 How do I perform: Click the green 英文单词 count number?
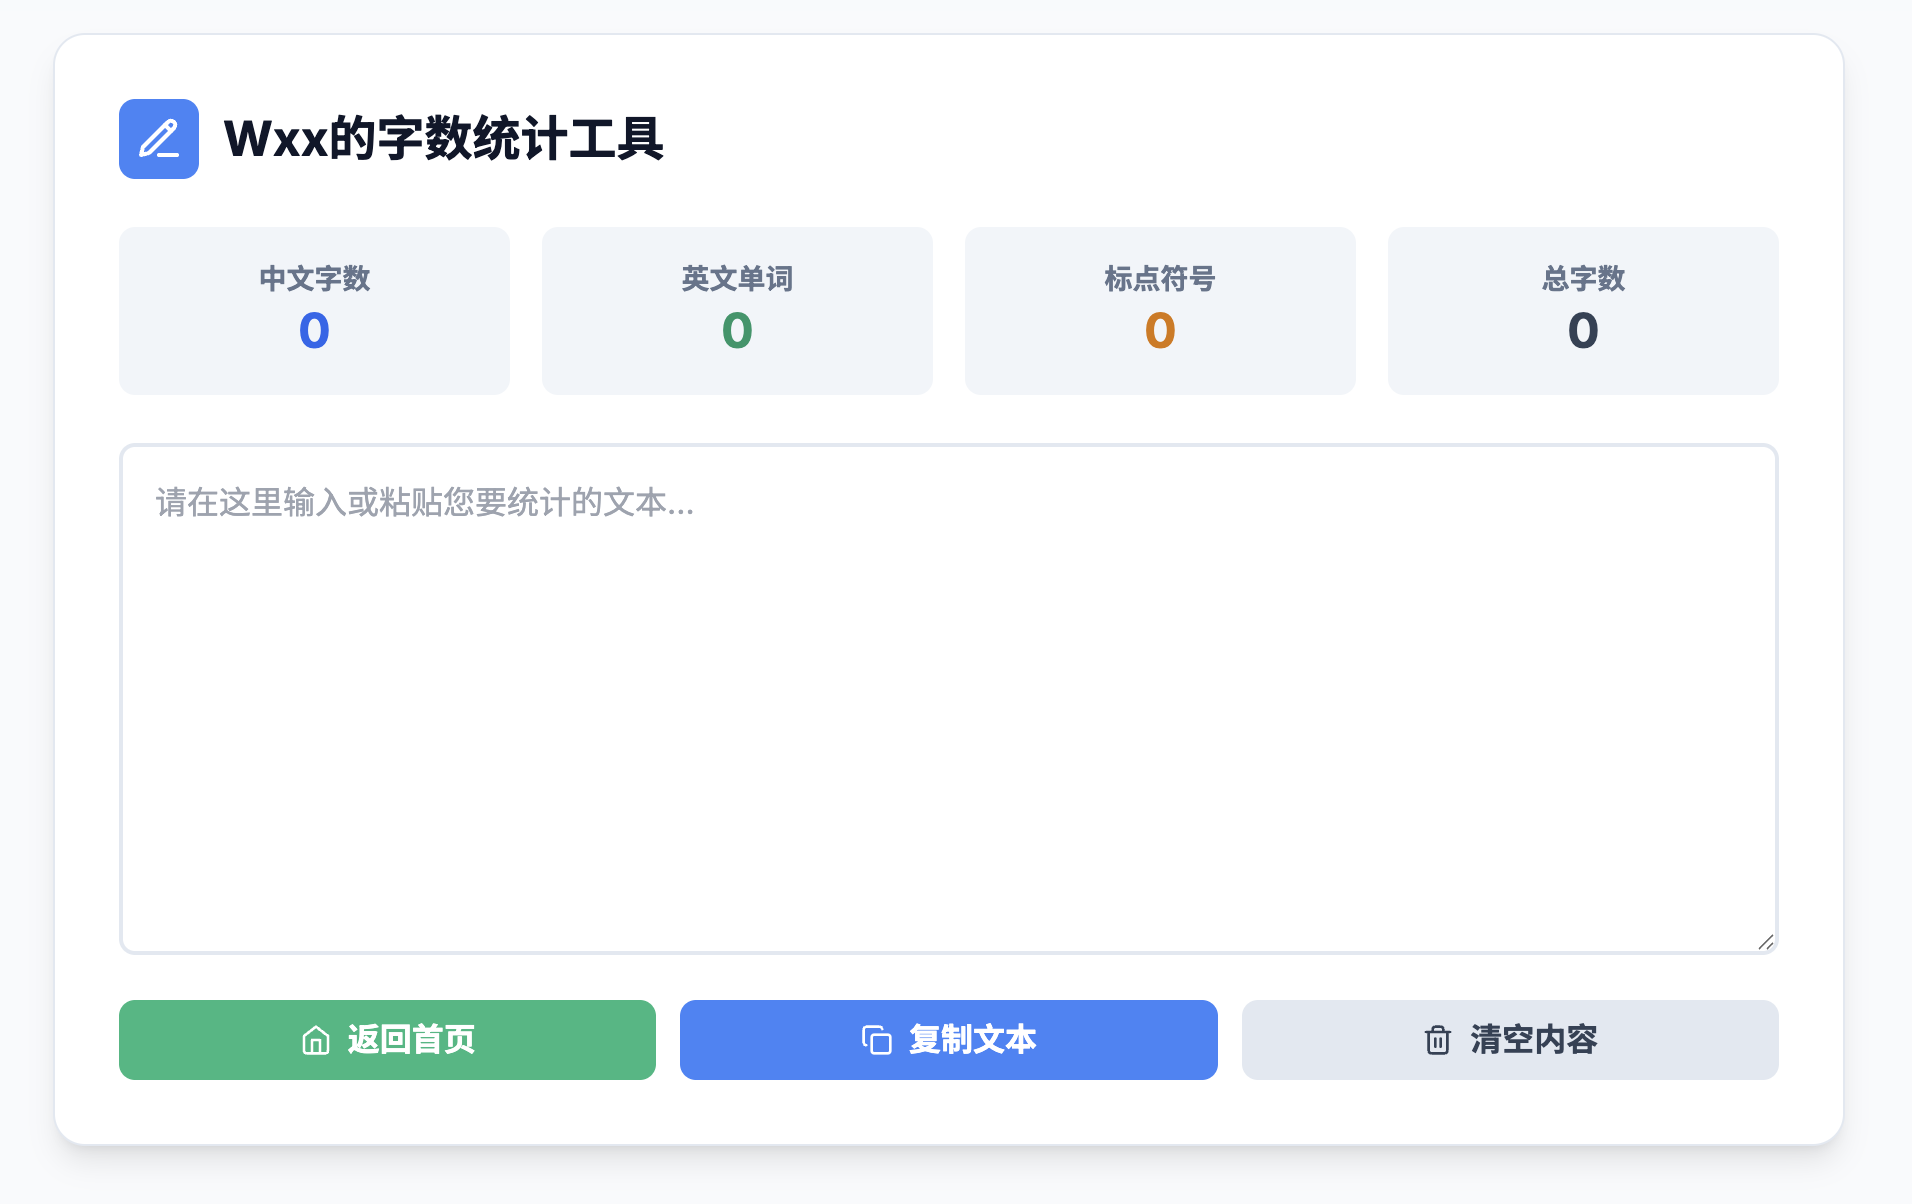coord(737,331)
